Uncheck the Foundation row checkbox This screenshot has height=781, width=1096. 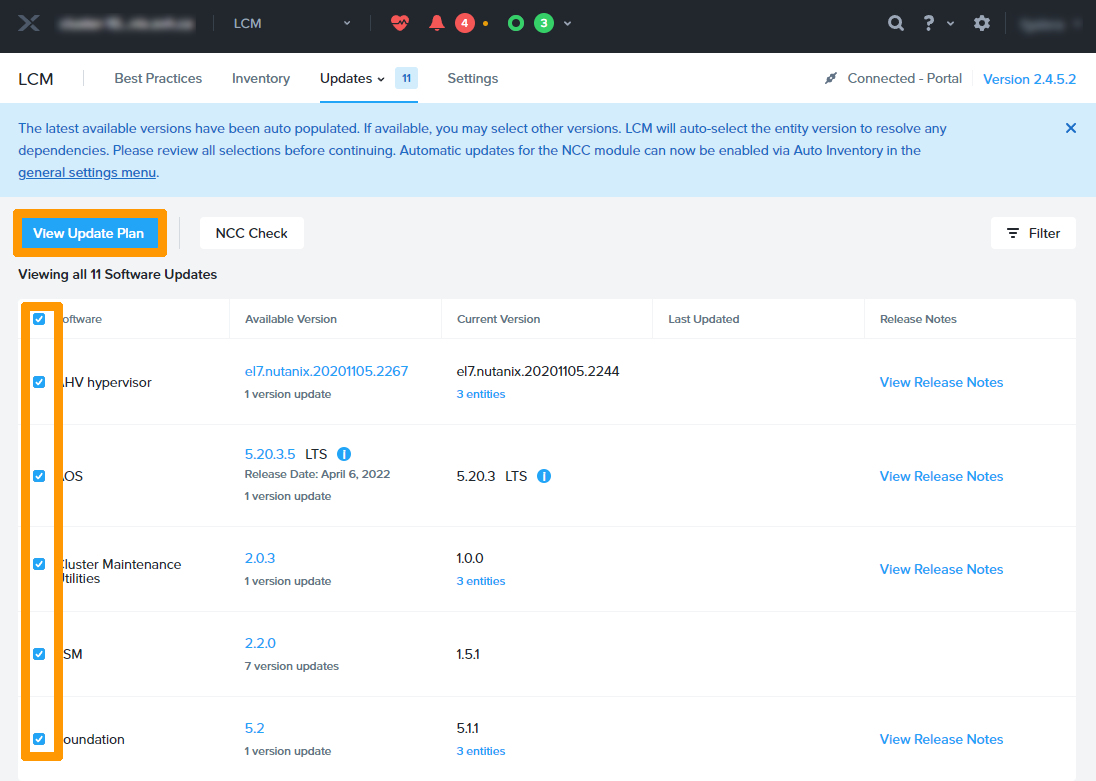[x=39, y=739]
